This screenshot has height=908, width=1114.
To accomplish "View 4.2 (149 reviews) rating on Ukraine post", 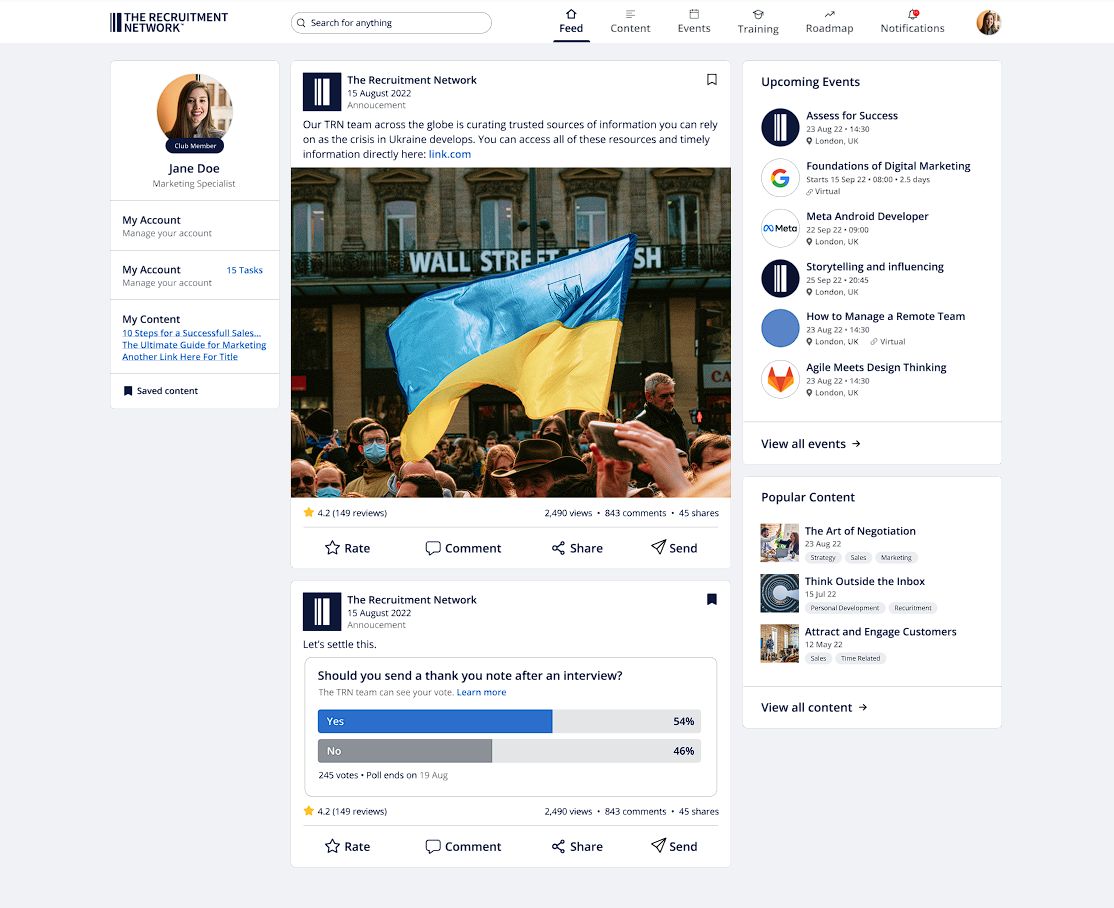I will (345, 513).
